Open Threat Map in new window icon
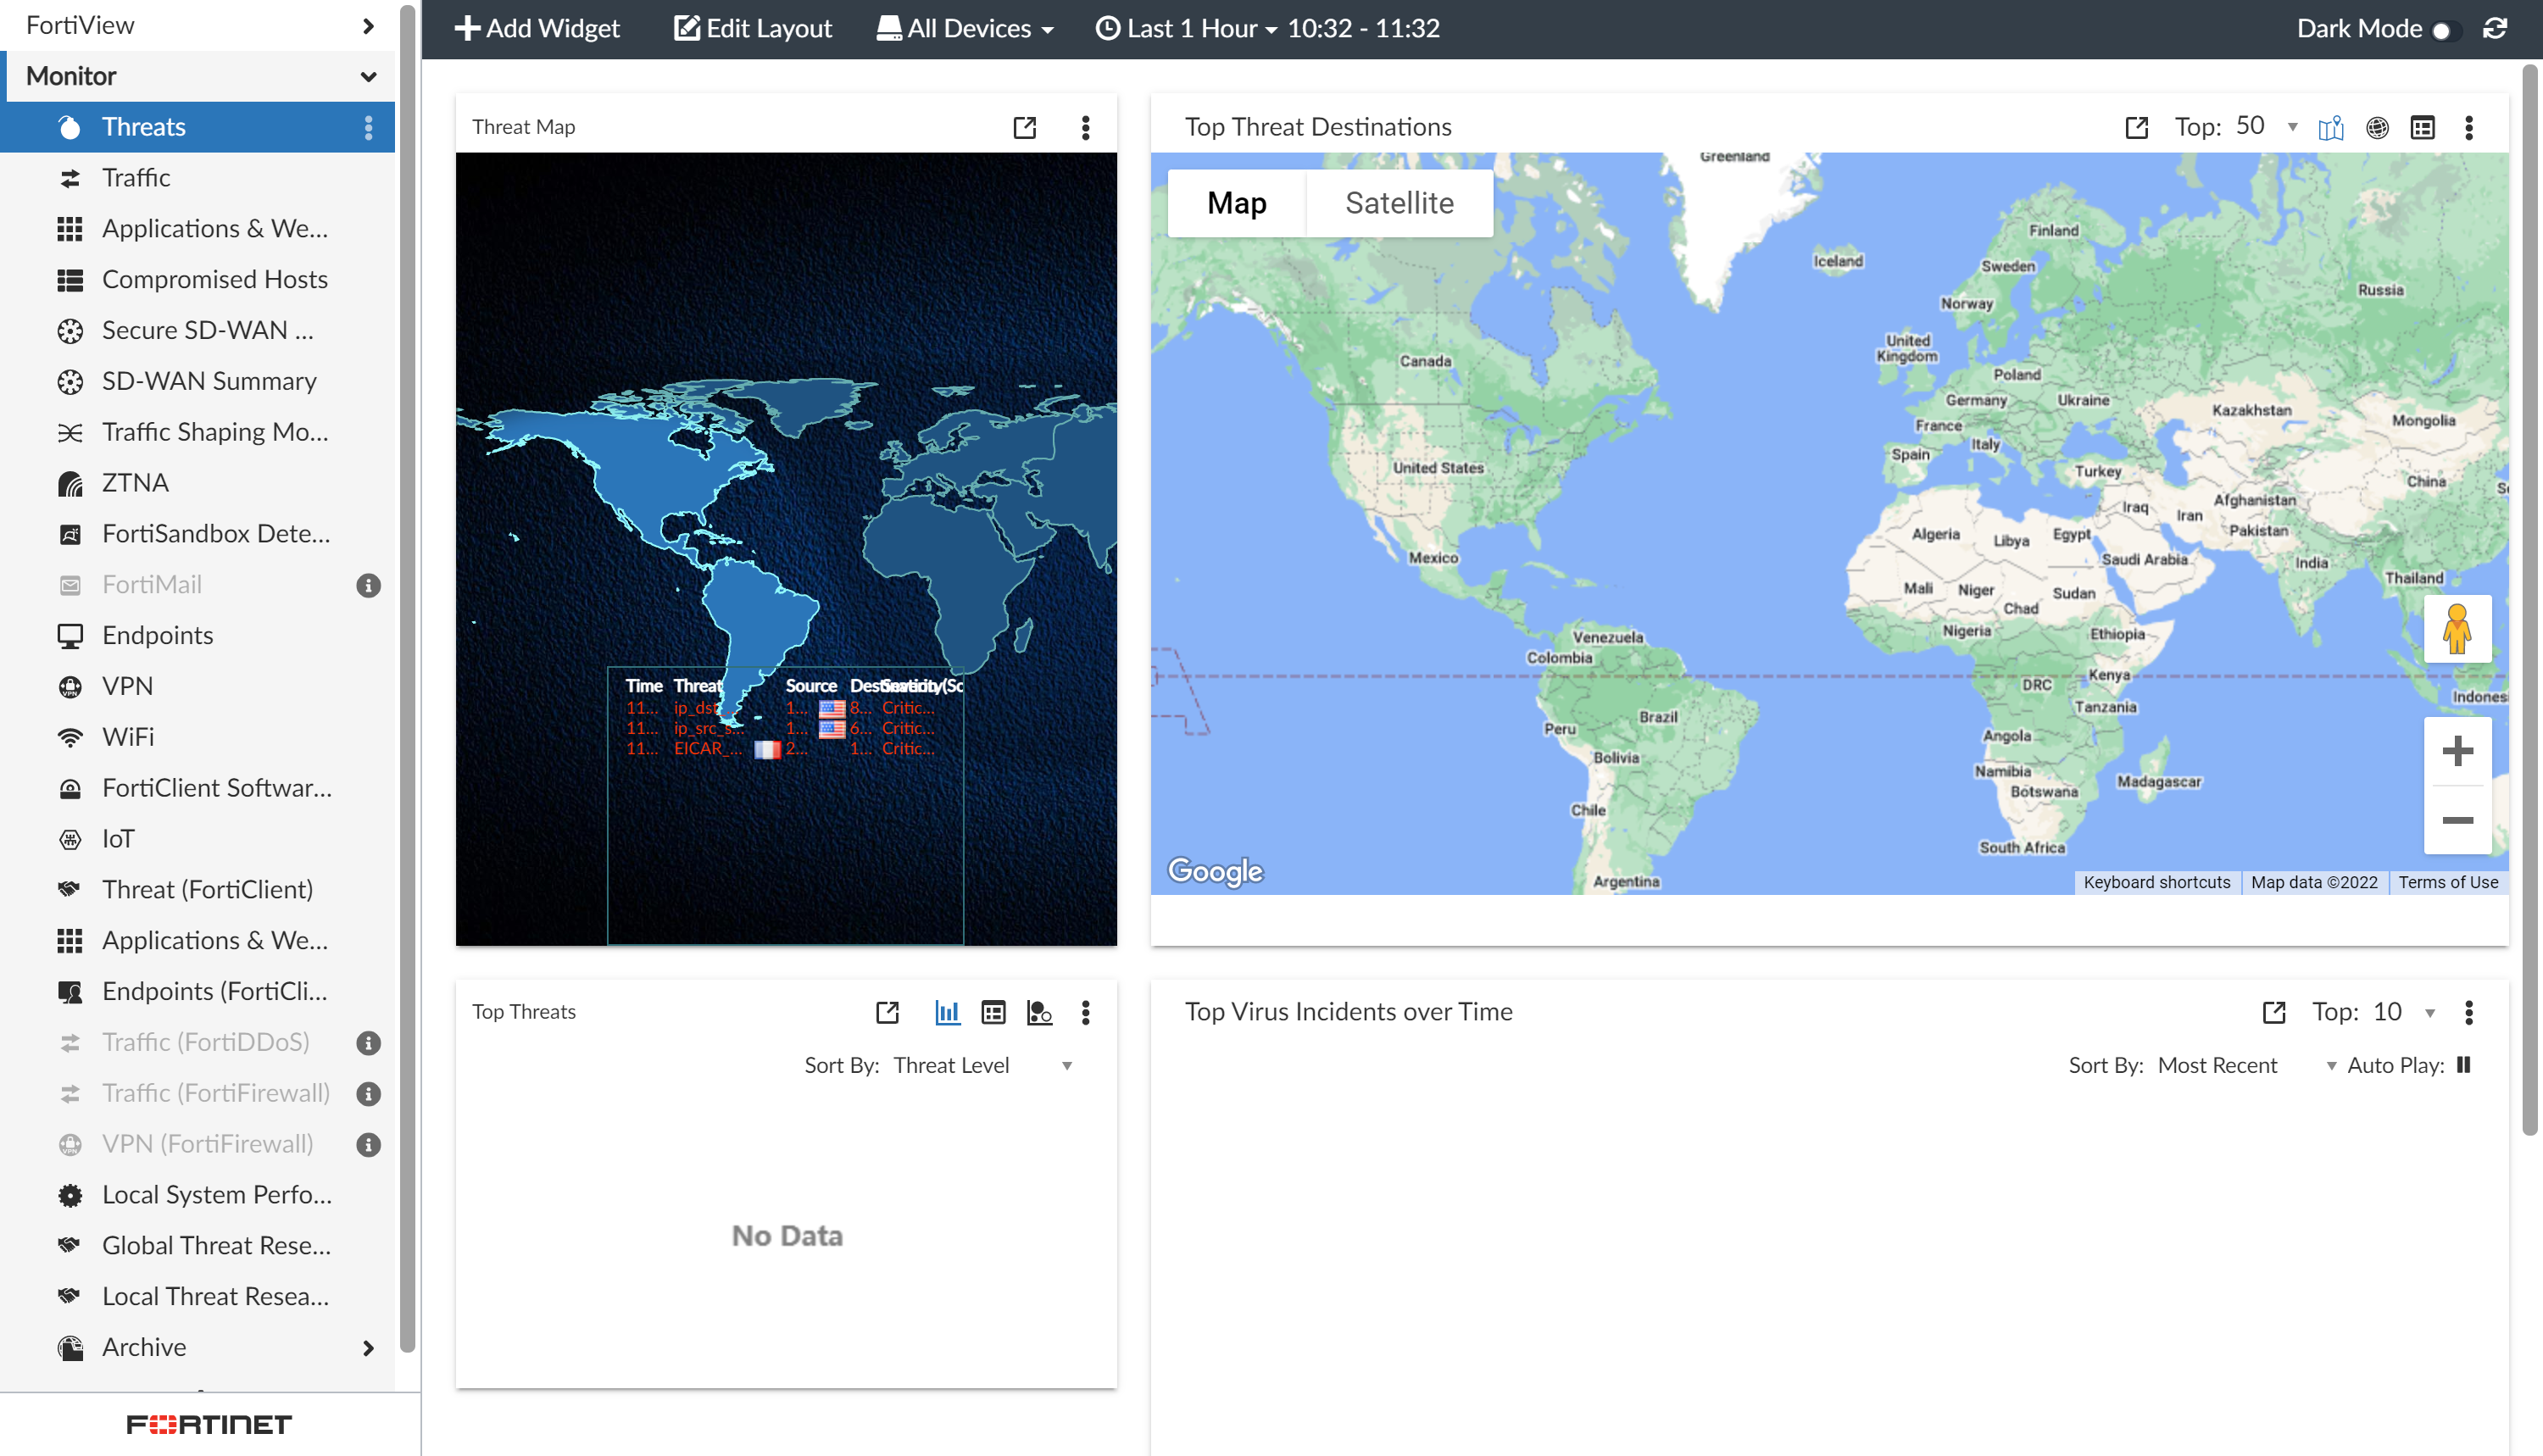This screenshot has width=2543, height=1456. pyautogui.click(x=1025, y=127)
